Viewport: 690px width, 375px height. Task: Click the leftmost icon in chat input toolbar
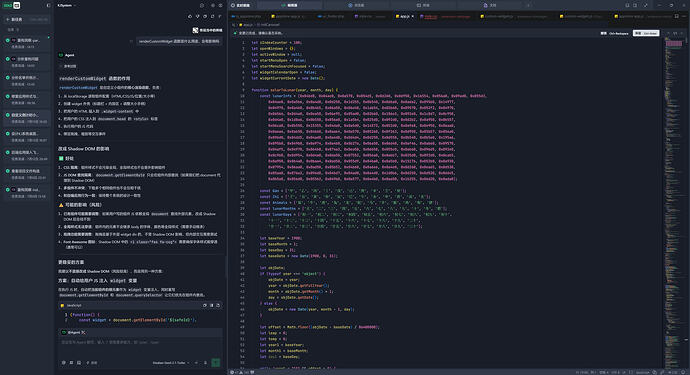click(x=63, y=363)
